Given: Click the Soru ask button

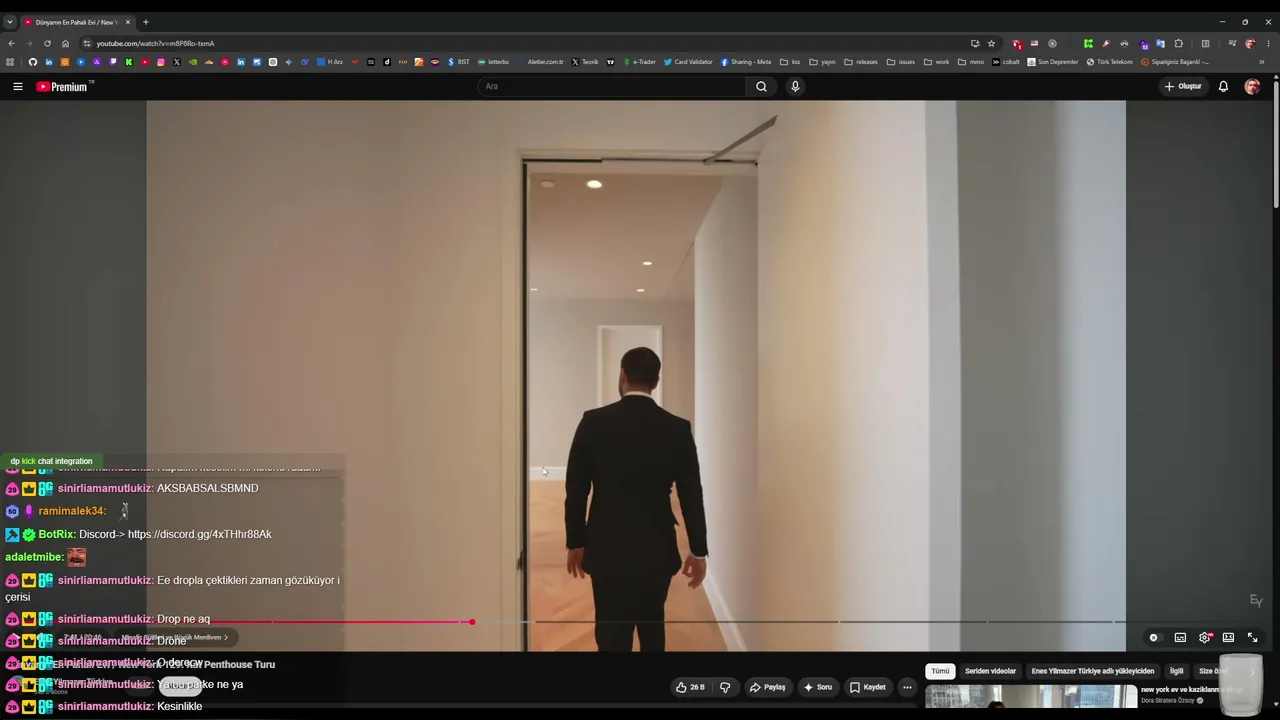Looking at the screenshot, I should pyautogui.click(x=818, y=687).
